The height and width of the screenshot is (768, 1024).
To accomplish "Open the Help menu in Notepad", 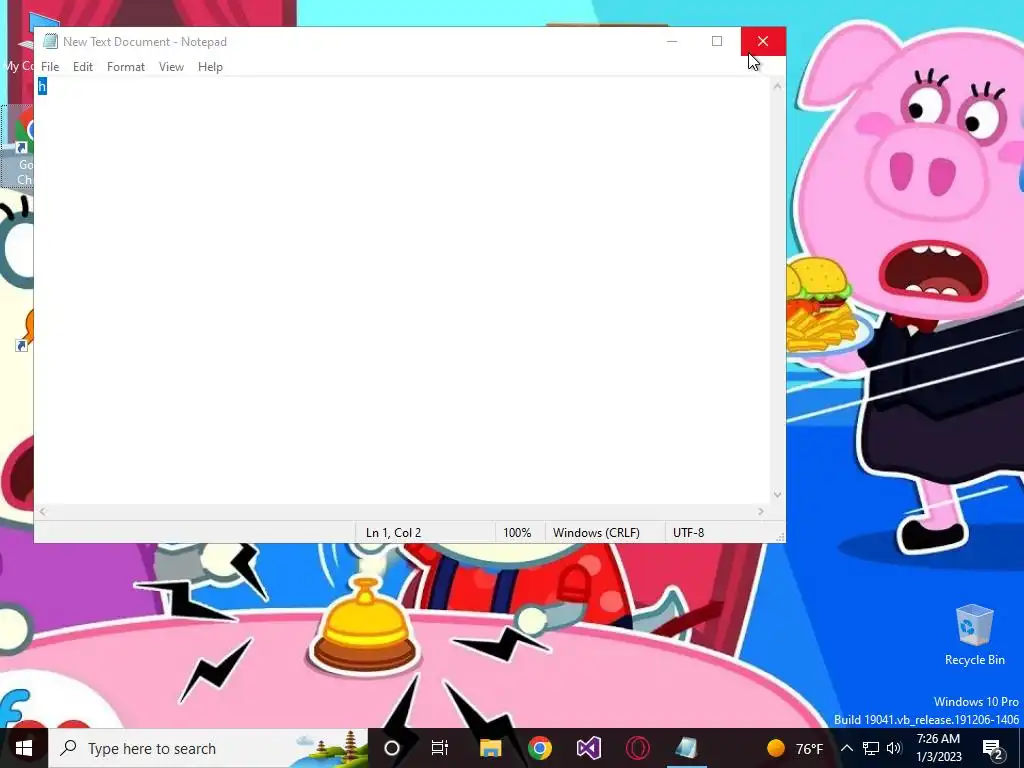I will point(210,67).
